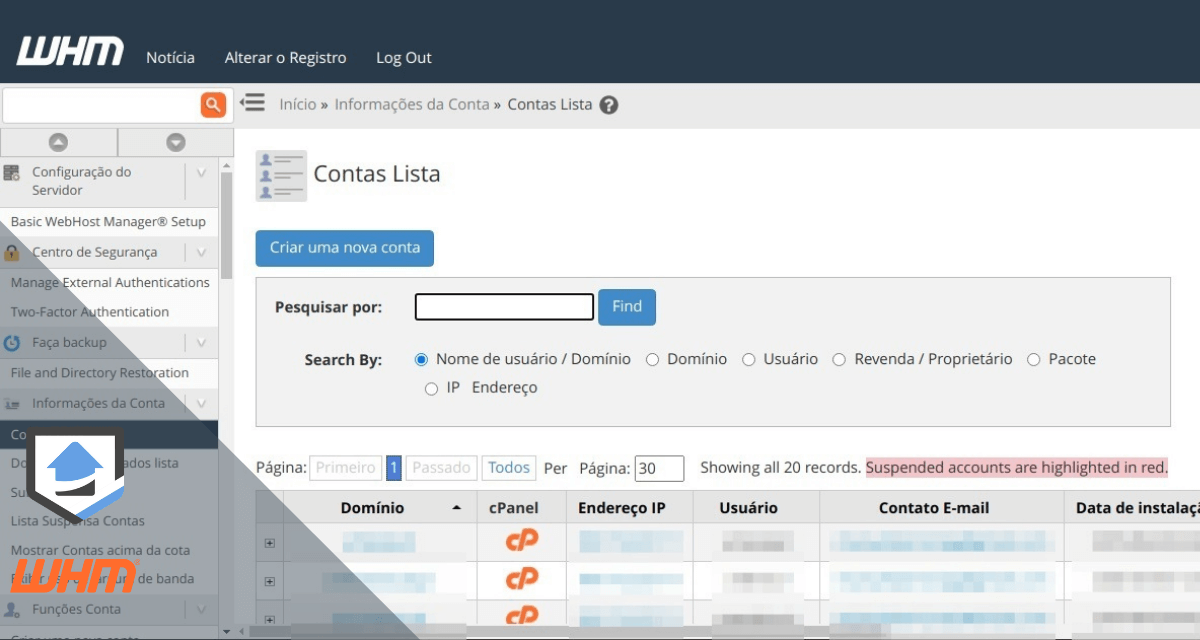Go to the Início breadcrumb link
Image resolution: width=1200 pixels, height=640 pixels.
[298, 105]
